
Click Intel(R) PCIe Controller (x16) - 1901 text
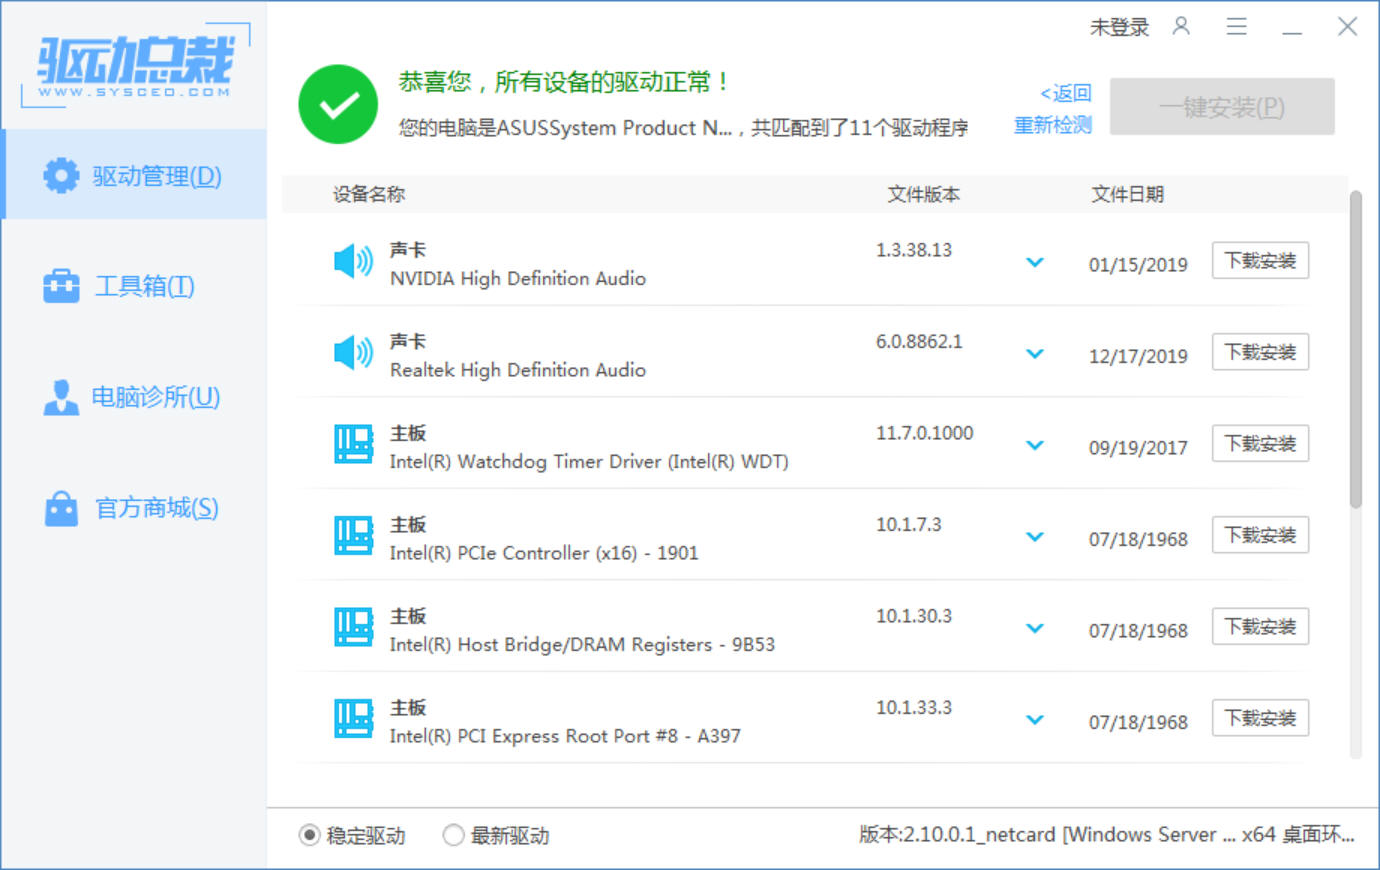tap(544, 553)
